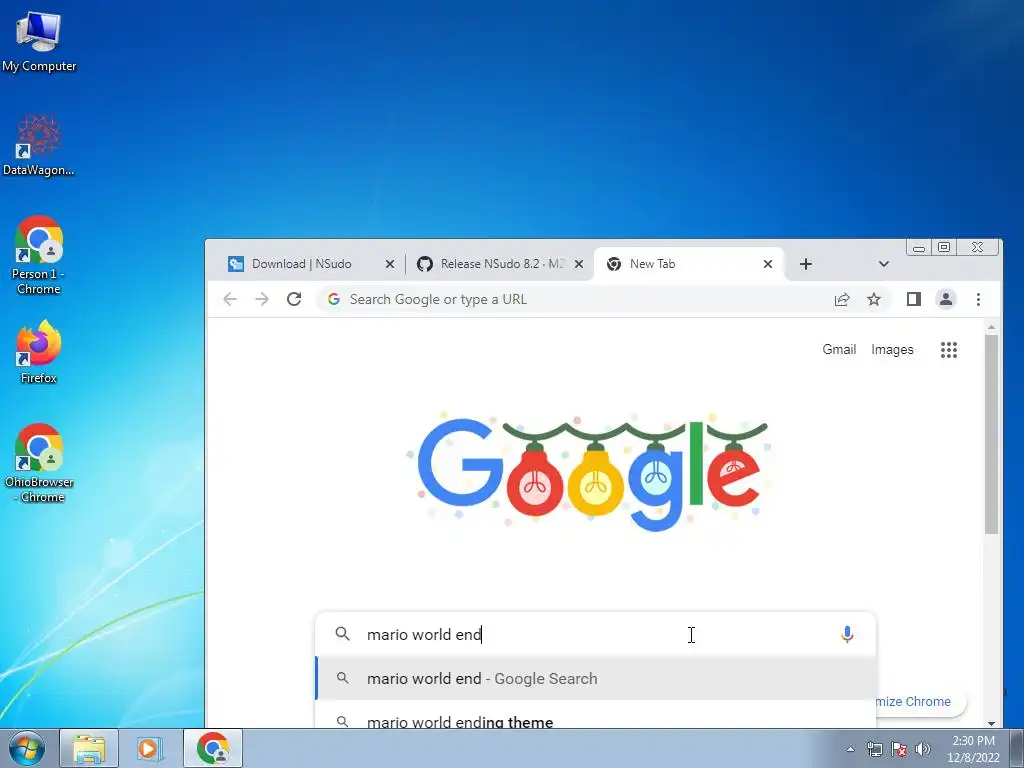Close the Release NSudo 8.2 tab
Viewport: 1024px width, 768px height.
[x=579, y=264]
